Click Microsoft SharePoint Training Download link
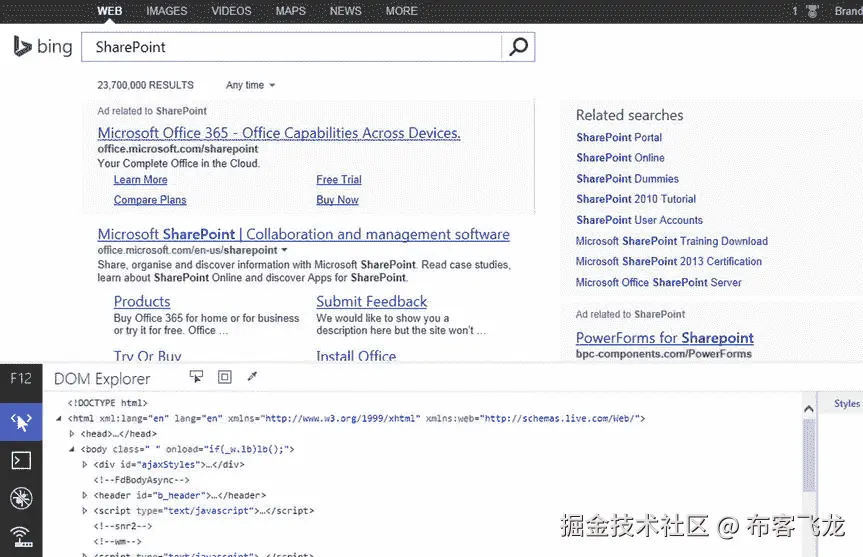The height and width of the screenshot is (557, 863). [671, 241]
